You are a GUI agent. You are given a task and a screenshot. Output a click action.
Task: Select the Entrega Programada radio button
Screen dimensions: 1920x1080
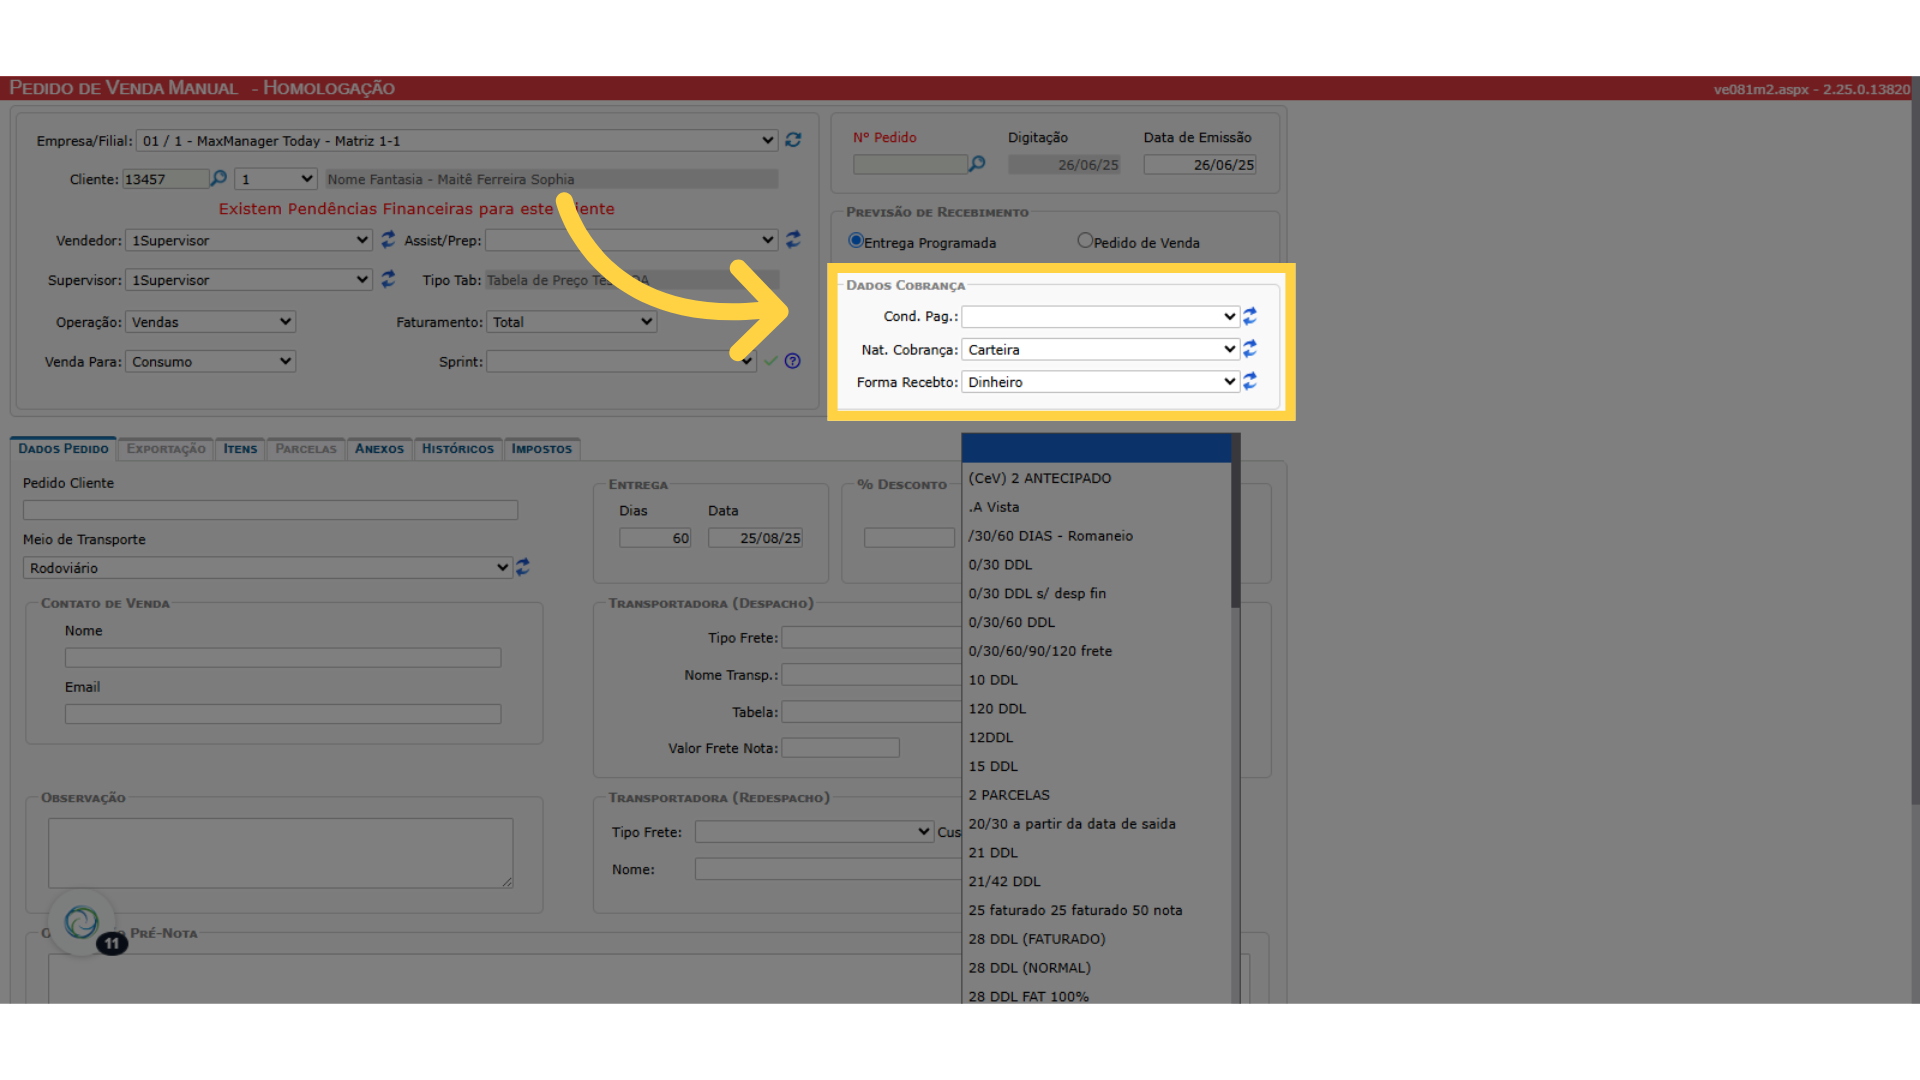click(x=856, y=241)
